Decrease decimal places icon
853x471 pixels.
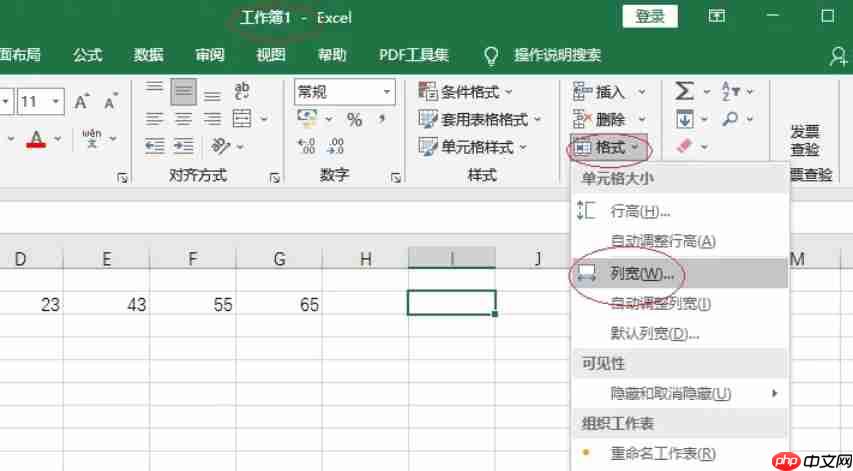pyautogui.click(x=335, y=145)
